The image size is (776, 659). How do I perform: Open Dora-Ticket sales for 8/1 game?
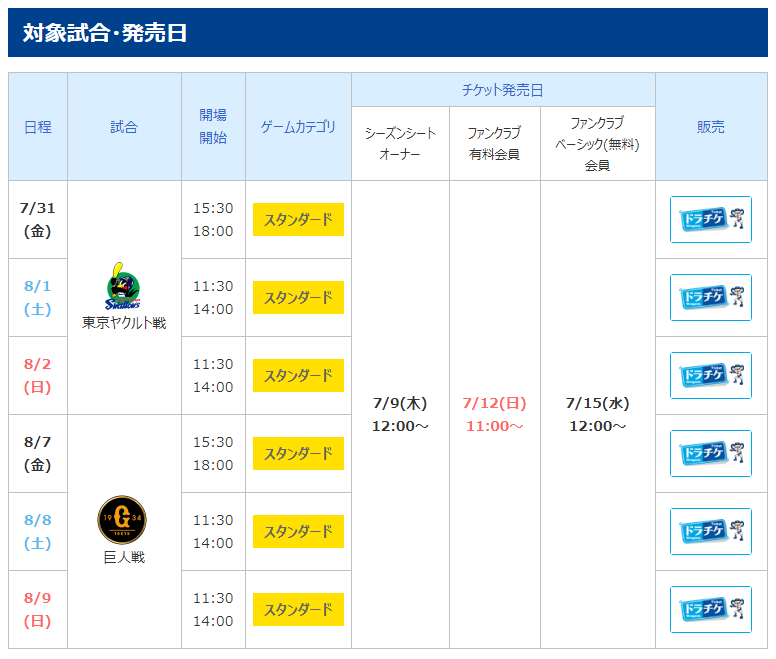point(711,297)
